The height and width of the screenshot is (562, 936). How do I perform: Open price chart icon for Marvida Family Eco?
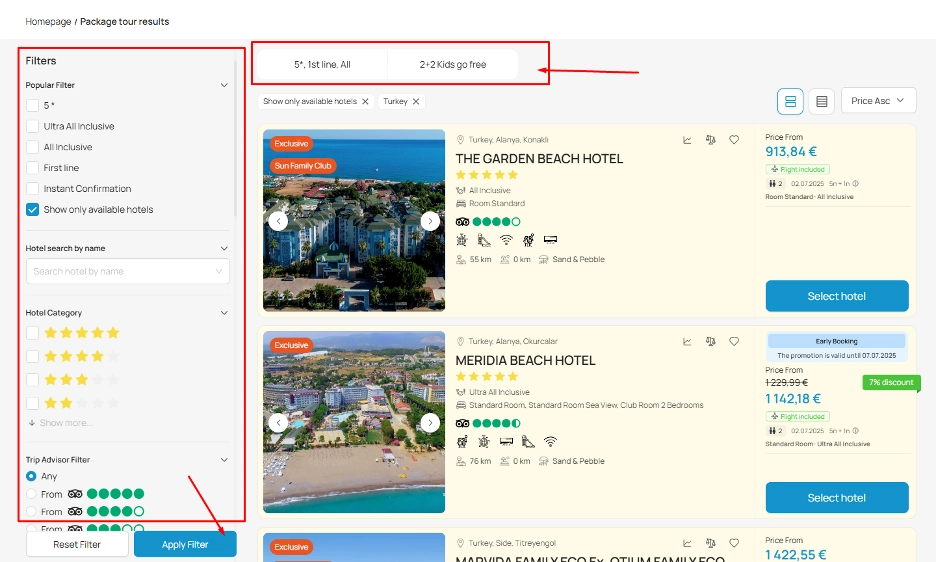[x=687, y=543]
